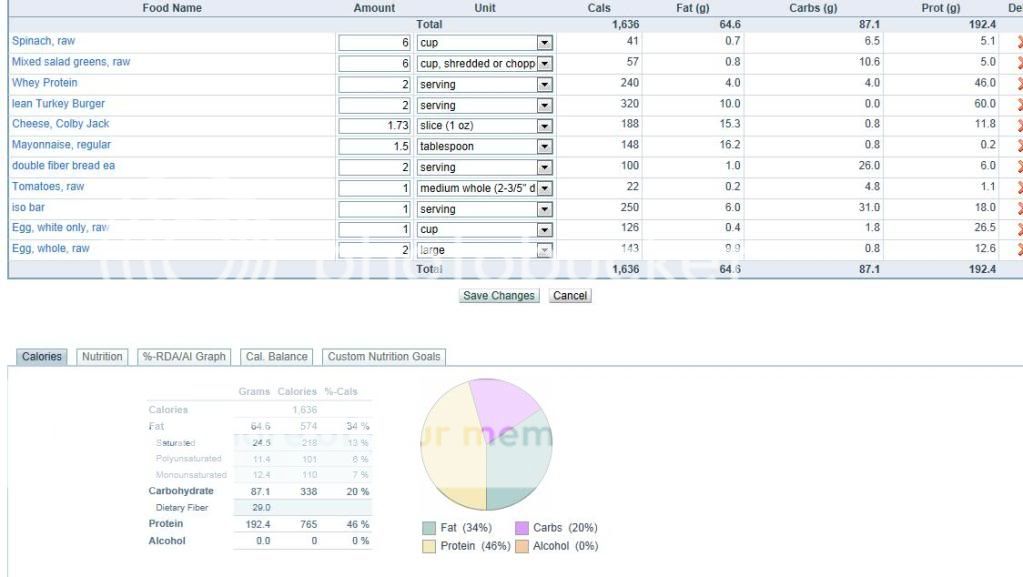Open the %-RDA/AI Graph tab

point(184,357)
